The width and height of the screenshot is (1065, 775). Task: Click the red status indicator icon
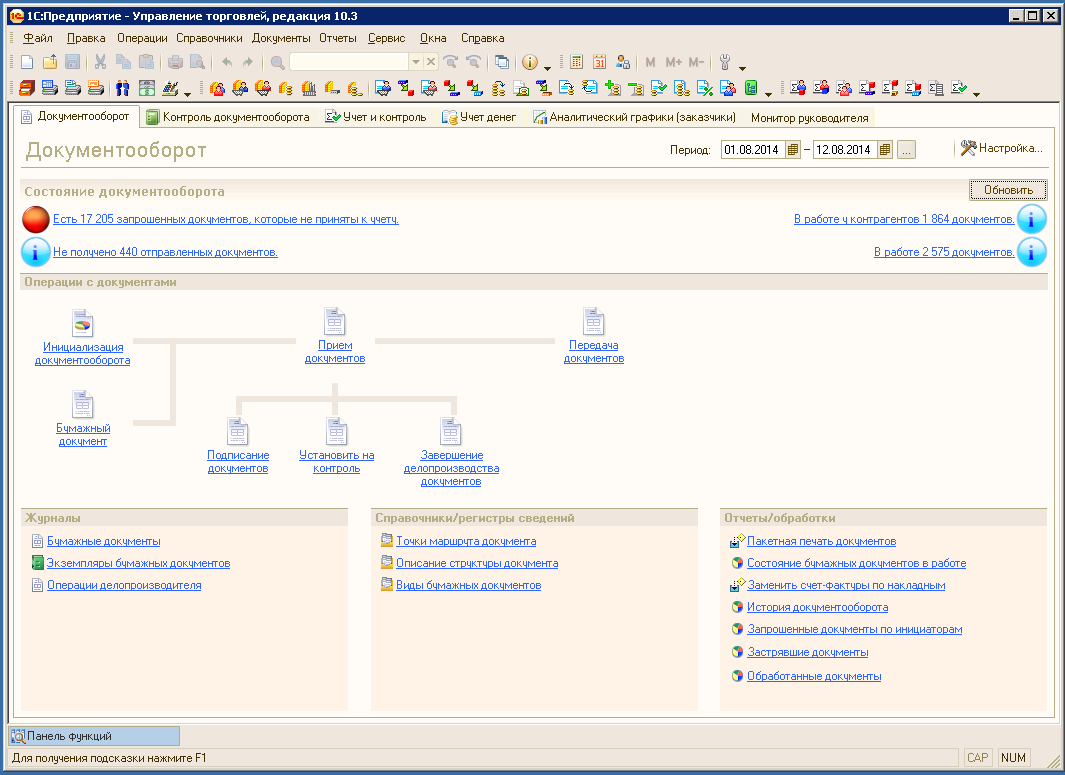[36, 219]
